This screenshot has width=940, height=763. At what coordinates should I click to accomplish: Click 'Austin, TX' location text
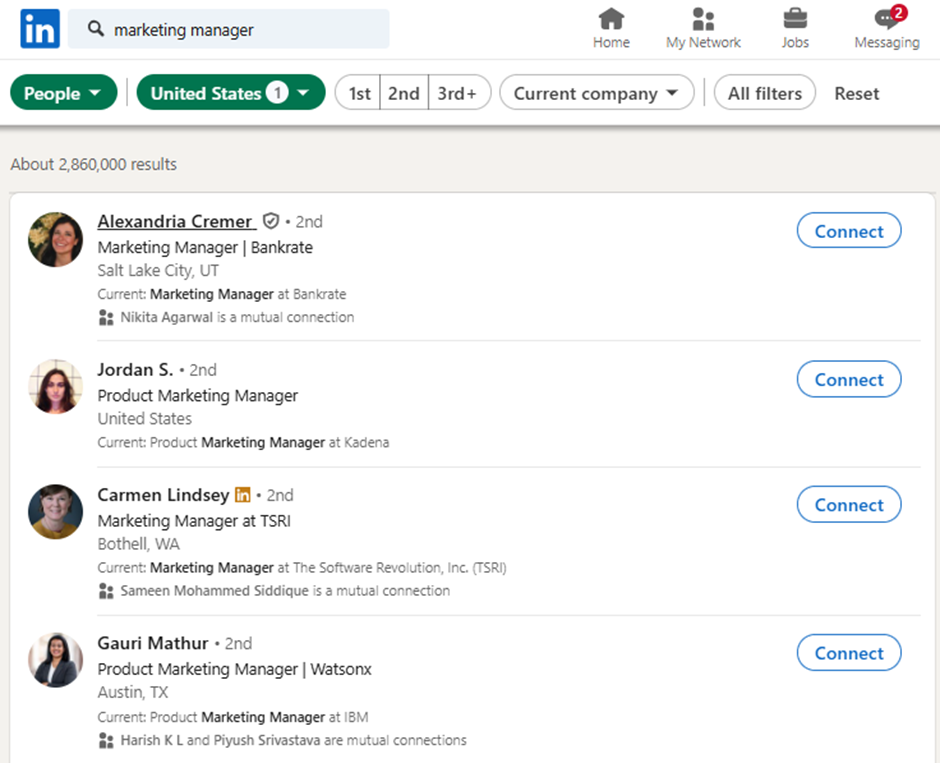click(x=133, y=692)
